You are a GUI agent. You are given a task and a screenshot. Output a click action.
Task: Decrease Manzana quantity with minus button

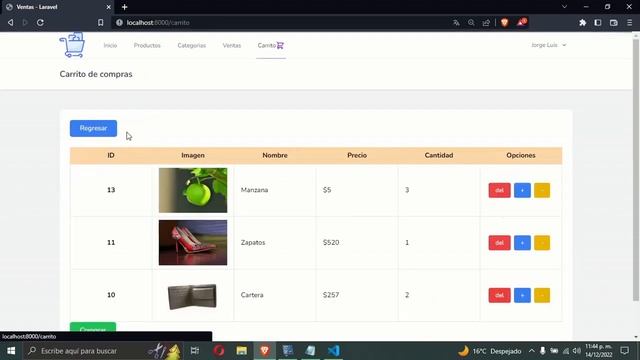(x=542, y=190)
